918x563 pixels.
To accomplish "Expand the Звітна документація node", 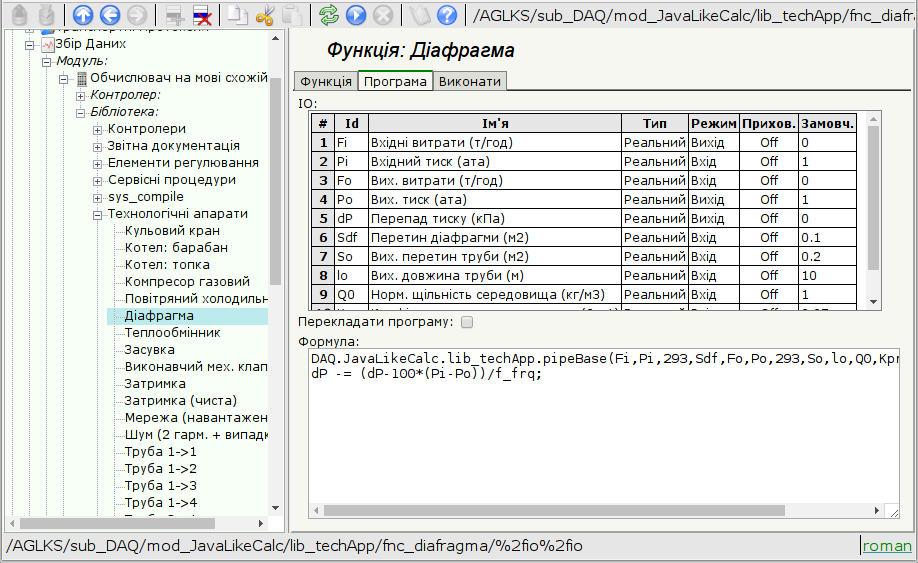I will tap(98, 146).
